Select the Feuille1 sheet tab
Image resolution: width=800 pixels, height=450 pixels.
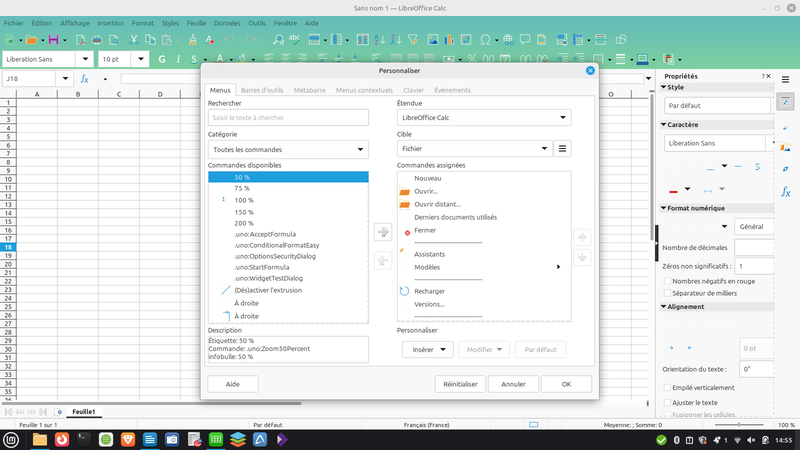pos(84,412)
